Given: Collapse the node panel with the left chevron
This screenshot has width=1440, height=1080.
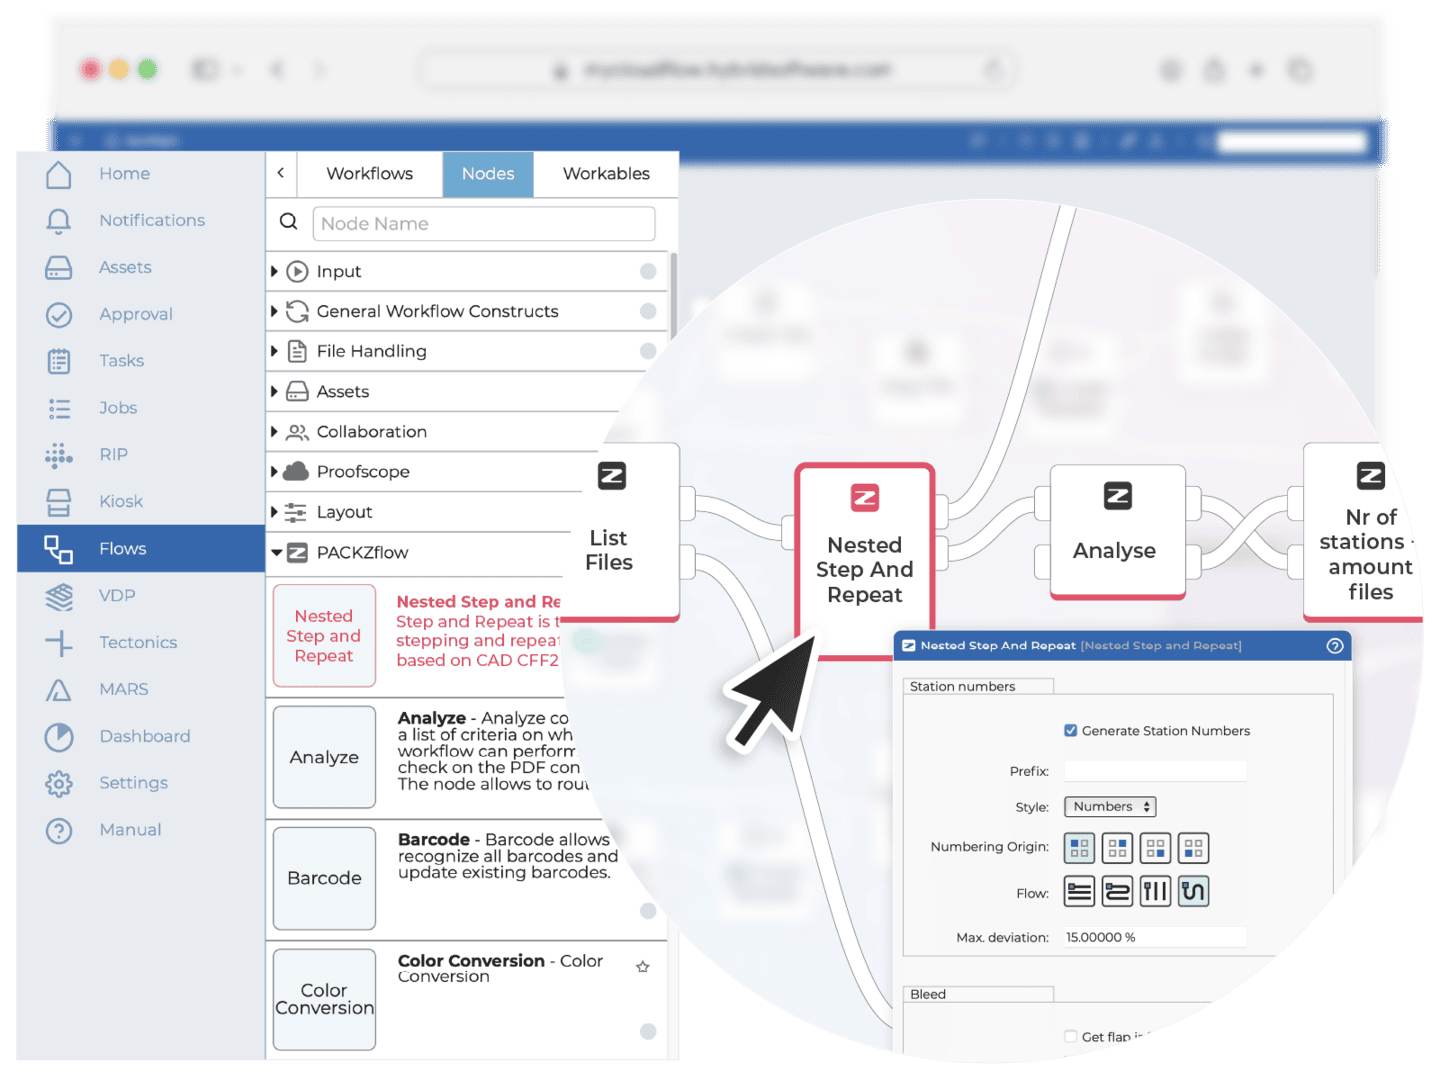Looking at the screenshot, I should 281,173.
